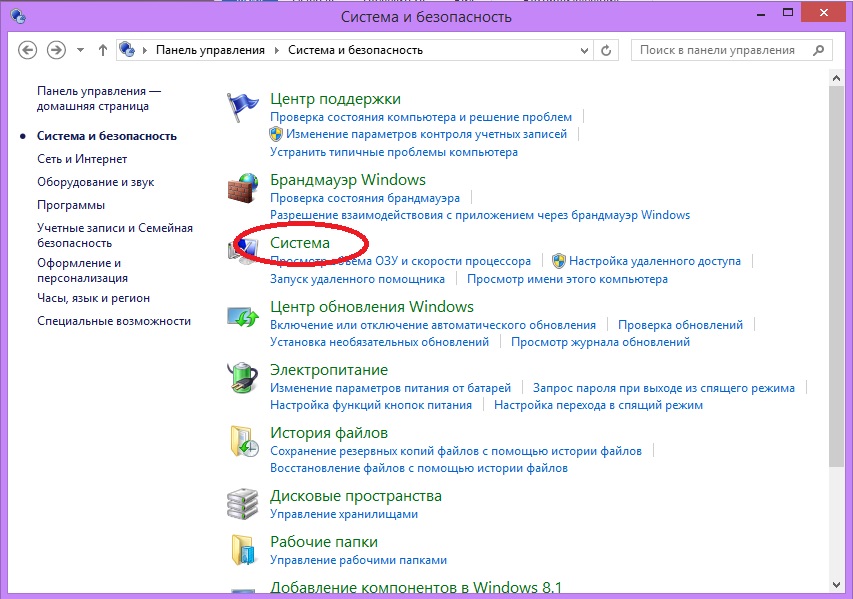The height and width of the screenshot is (599, 853).
Task: Refresh the Control Panel view
Action: (606, 50)
